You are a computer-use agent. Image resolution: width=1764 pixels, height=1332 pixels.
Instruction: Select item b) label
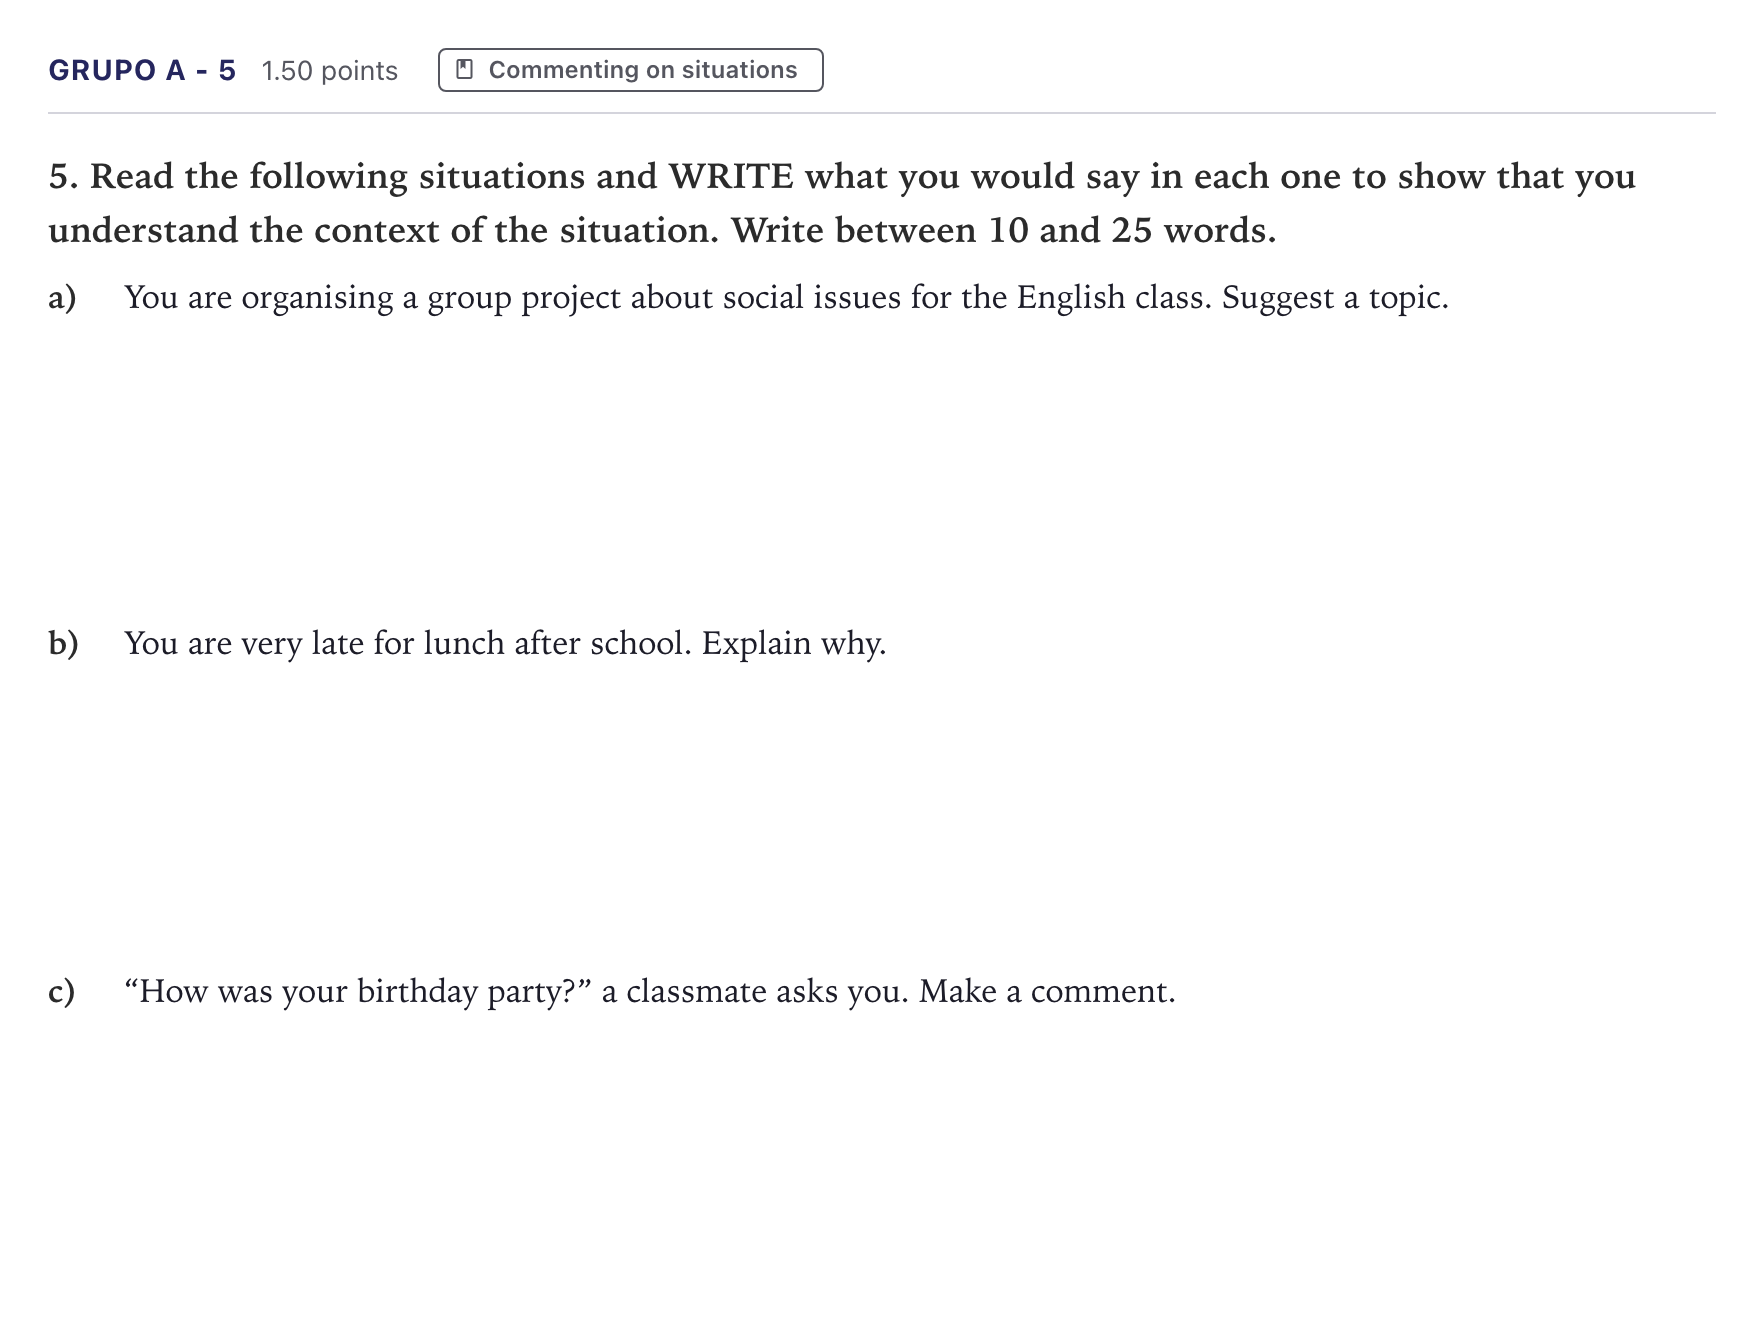[63, 643]
